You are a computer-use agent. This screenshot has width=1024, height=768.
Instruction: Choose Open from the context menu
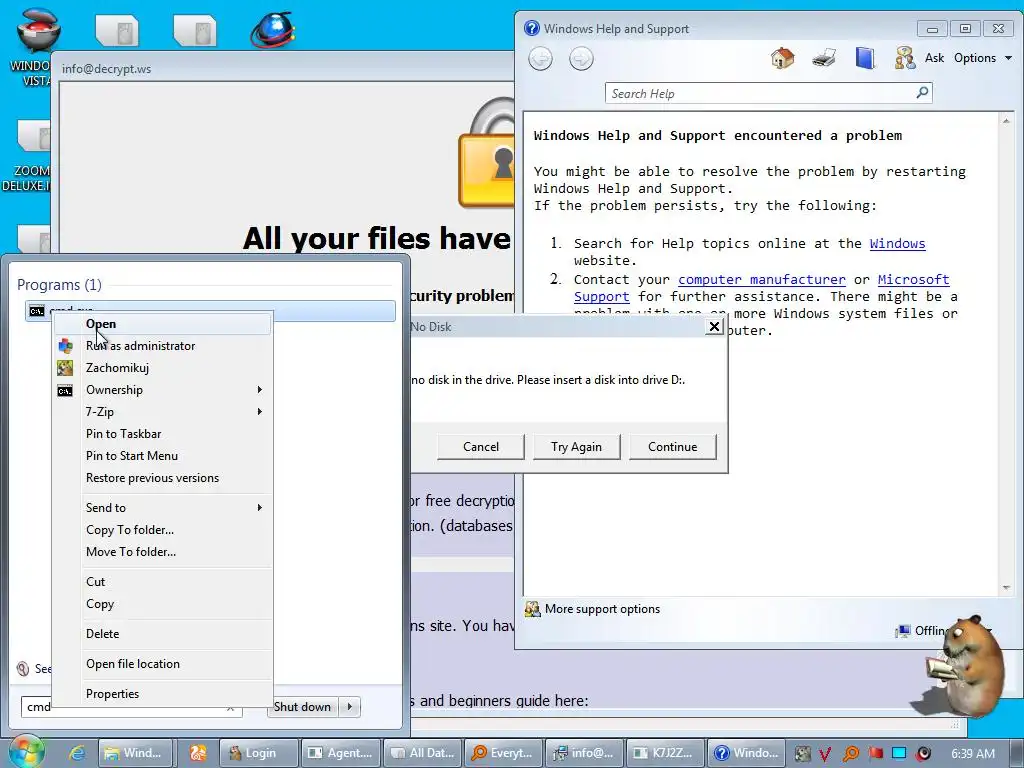162,324
